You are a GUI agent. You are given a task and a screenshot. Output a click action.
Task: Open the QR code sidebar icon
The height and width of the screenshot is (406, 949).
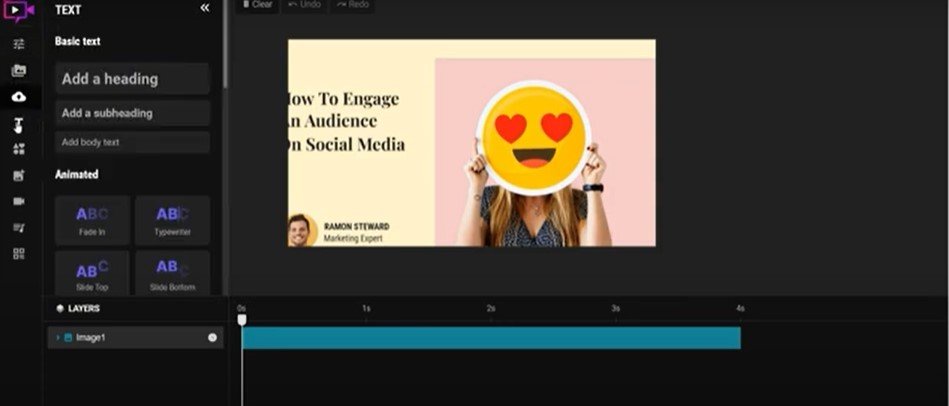[x=19, y=254]
